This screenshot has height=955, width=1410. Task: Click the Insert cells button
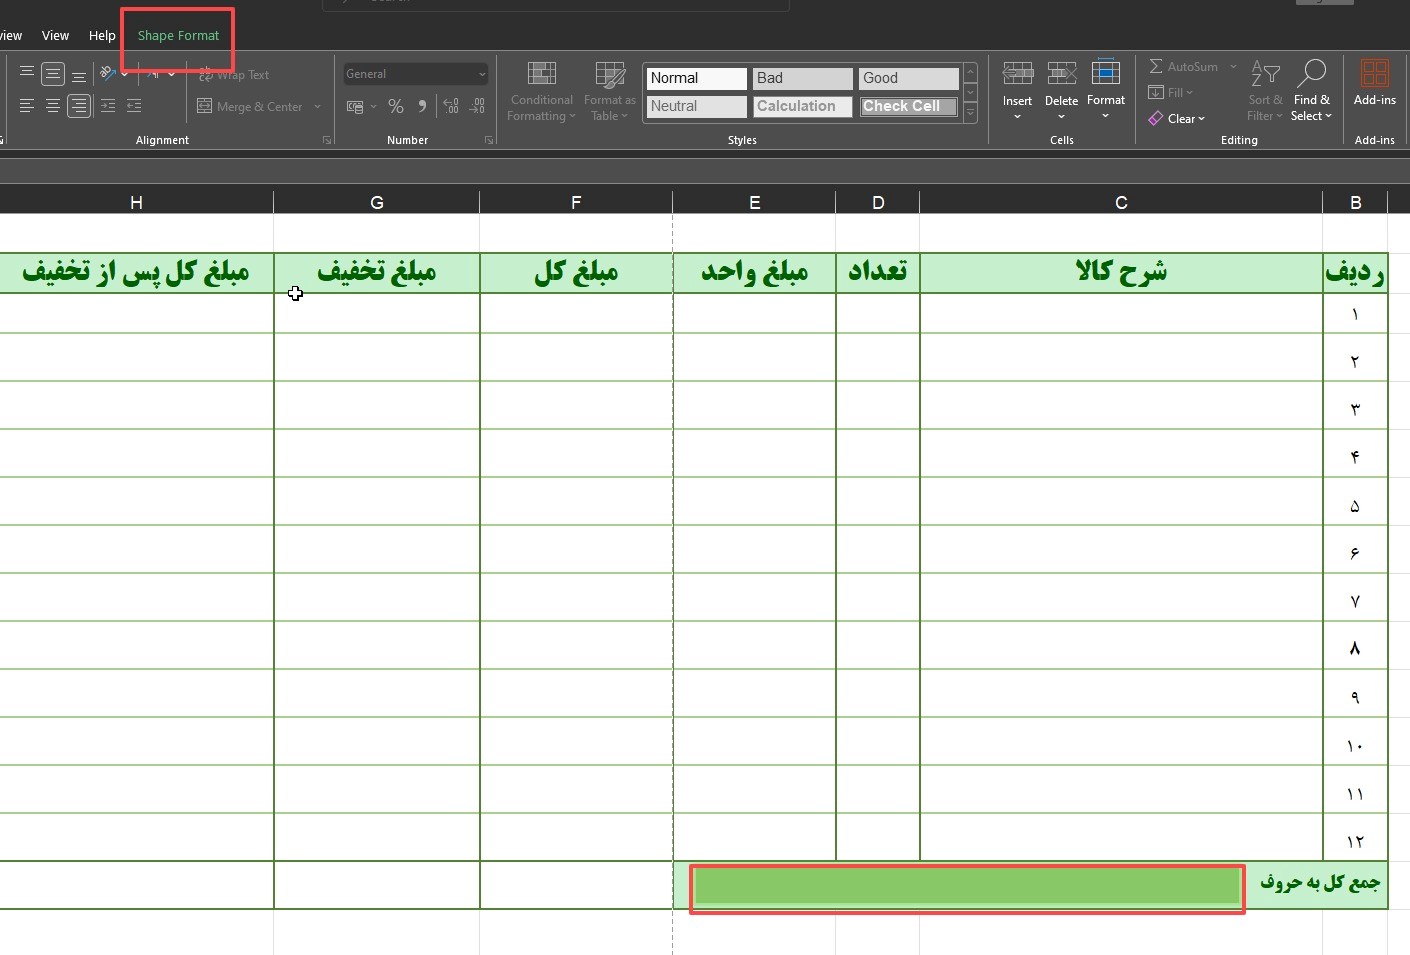click(1017, 91)
